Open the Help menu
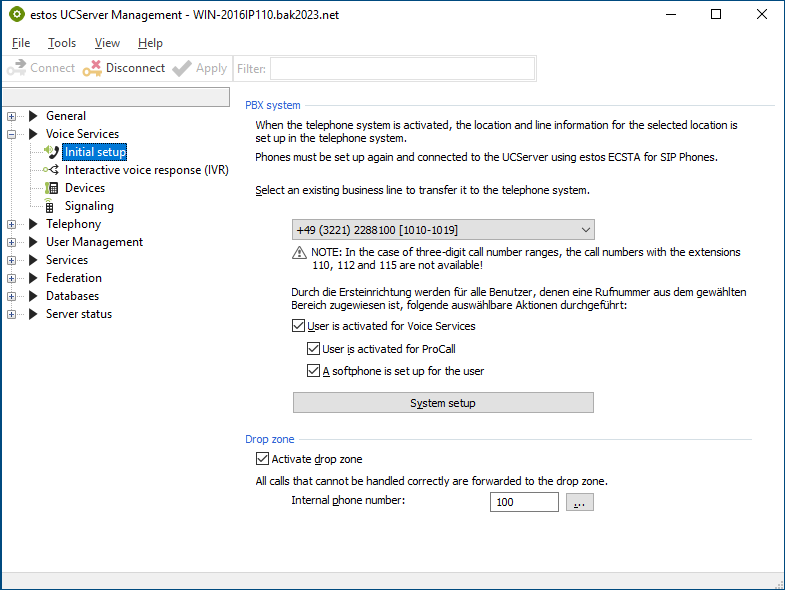 (150, 43)
